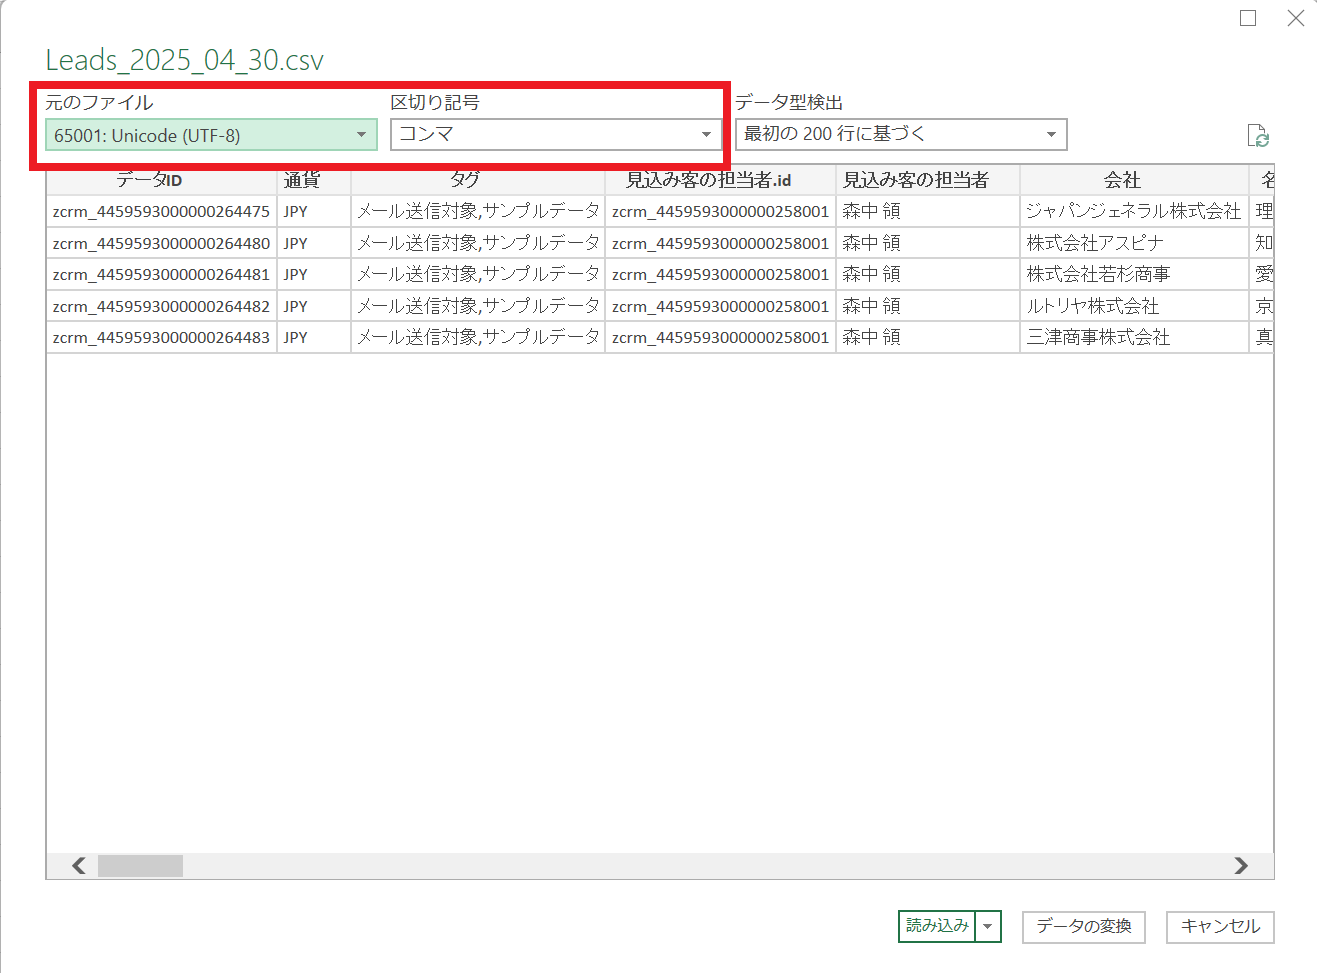
Task: Click the 見込み客の担当者.id column header
Action: point(719,180)
